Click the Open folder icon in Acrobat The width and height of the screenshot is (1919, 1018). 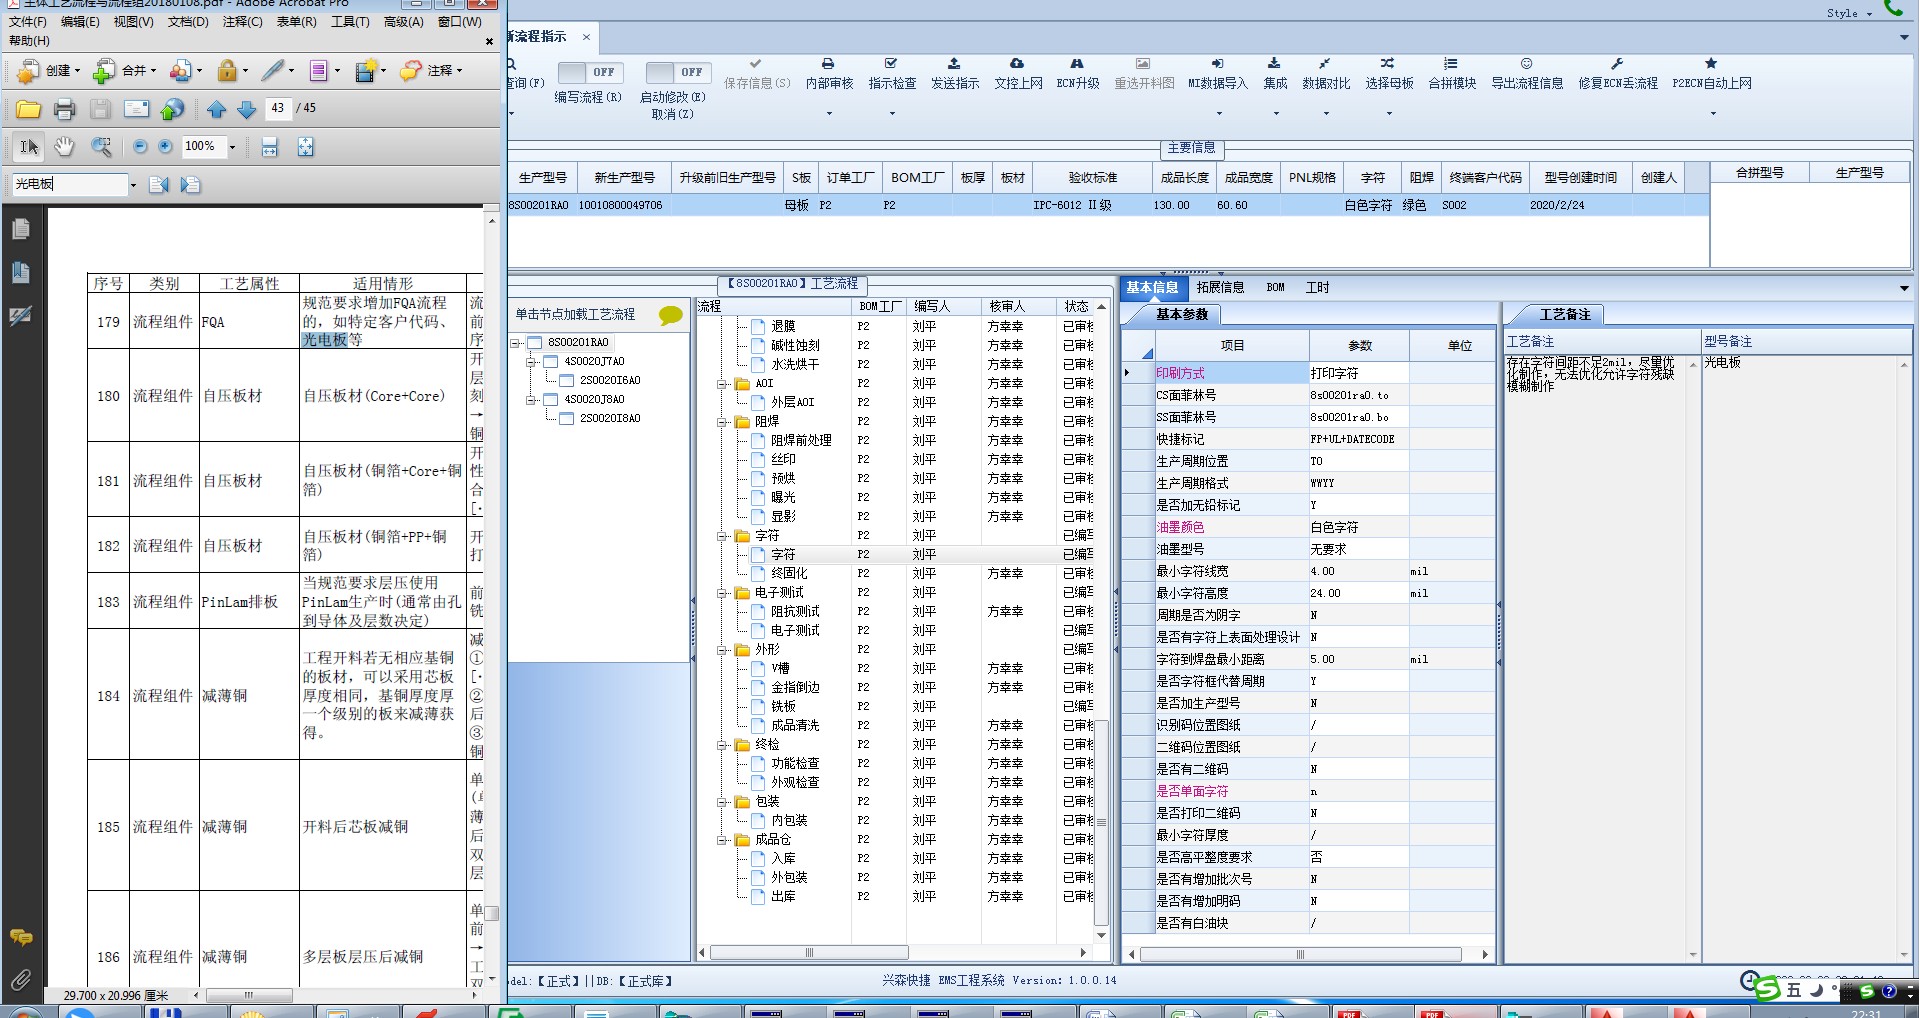pyautogui.click(x=28, y=109)
